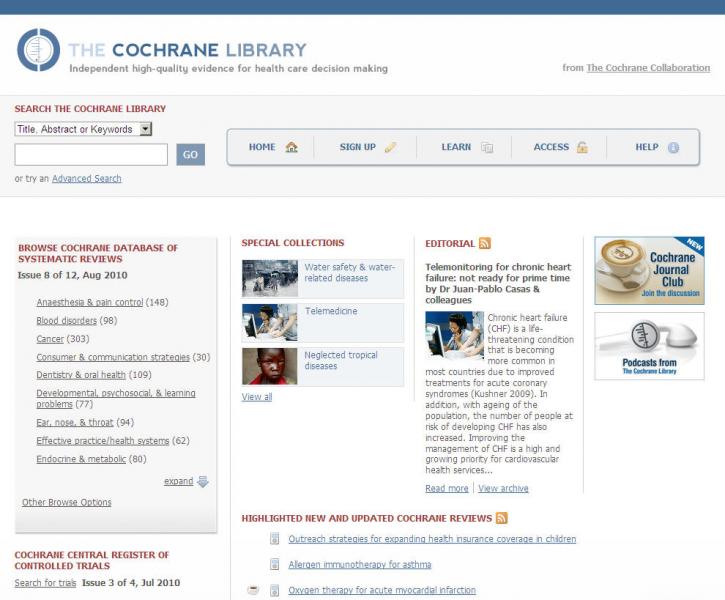This screenshot has height=600, width=725.
Task: Expand the browse topics list
Action: tap(178, 481)
